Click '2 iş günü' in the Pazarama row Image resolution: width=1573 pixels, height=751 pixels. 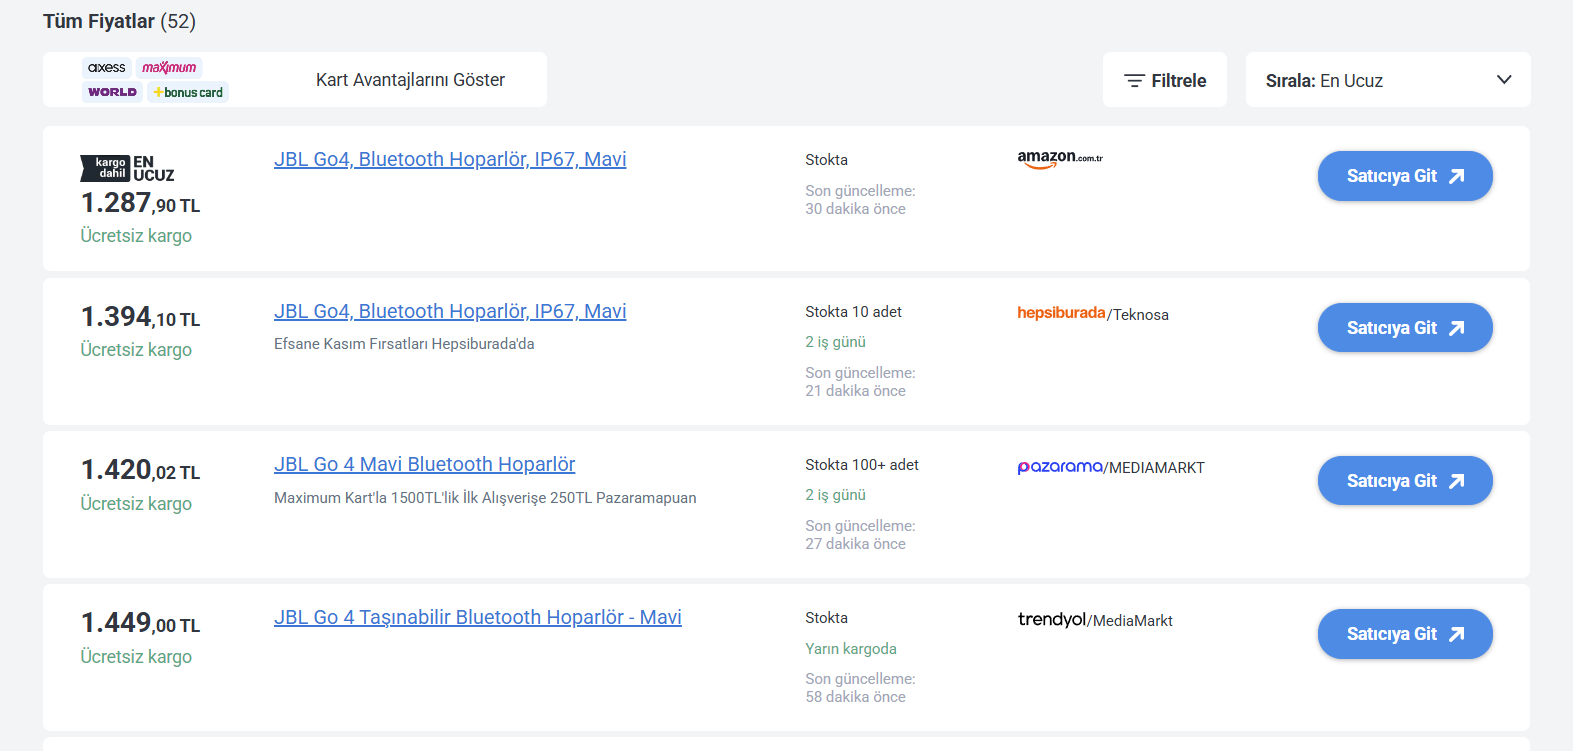pos(836,495)
